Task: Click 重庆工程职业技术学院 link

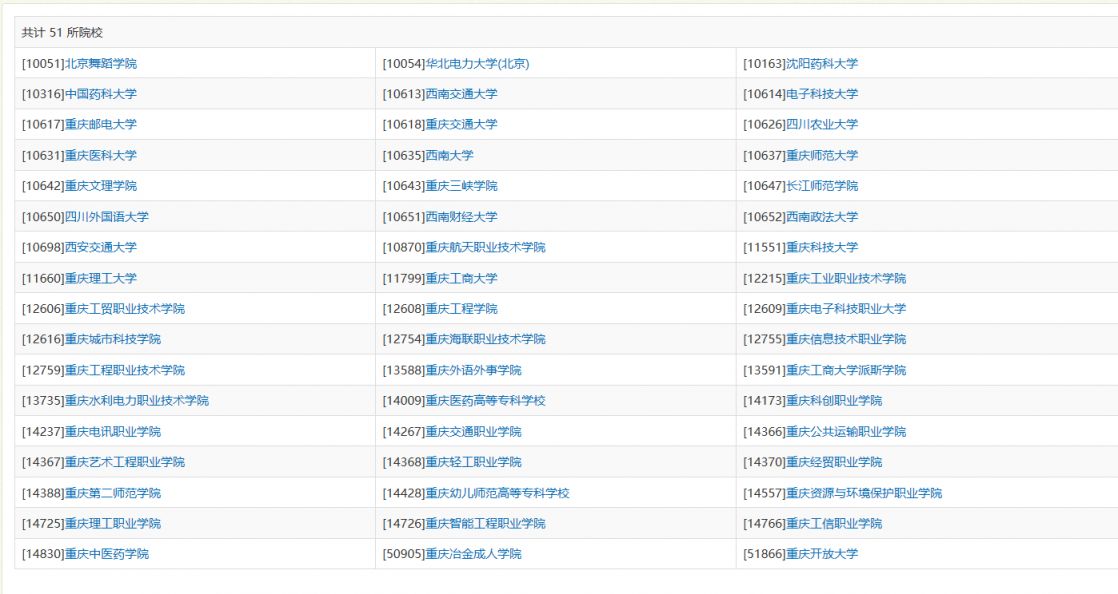Action: [125, 370]
